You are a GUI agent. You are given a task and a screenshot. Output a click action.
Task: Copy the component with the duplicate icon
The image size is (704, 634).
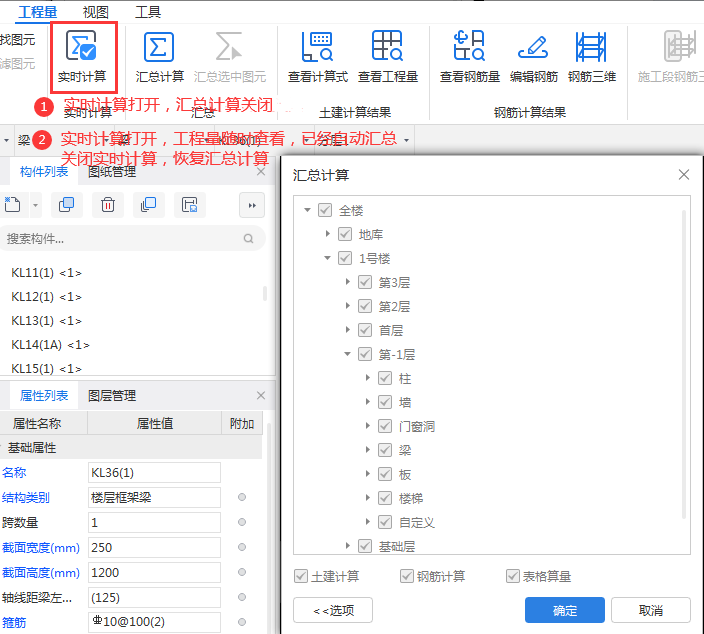point(66,205)
